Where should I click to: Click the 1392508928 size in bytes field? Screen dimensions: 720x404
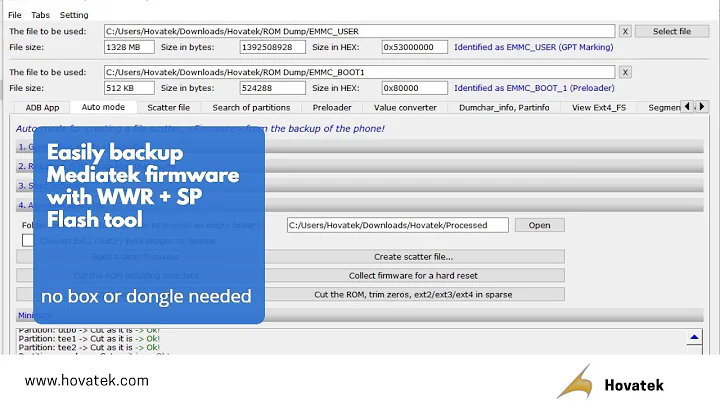click(272, 47)
